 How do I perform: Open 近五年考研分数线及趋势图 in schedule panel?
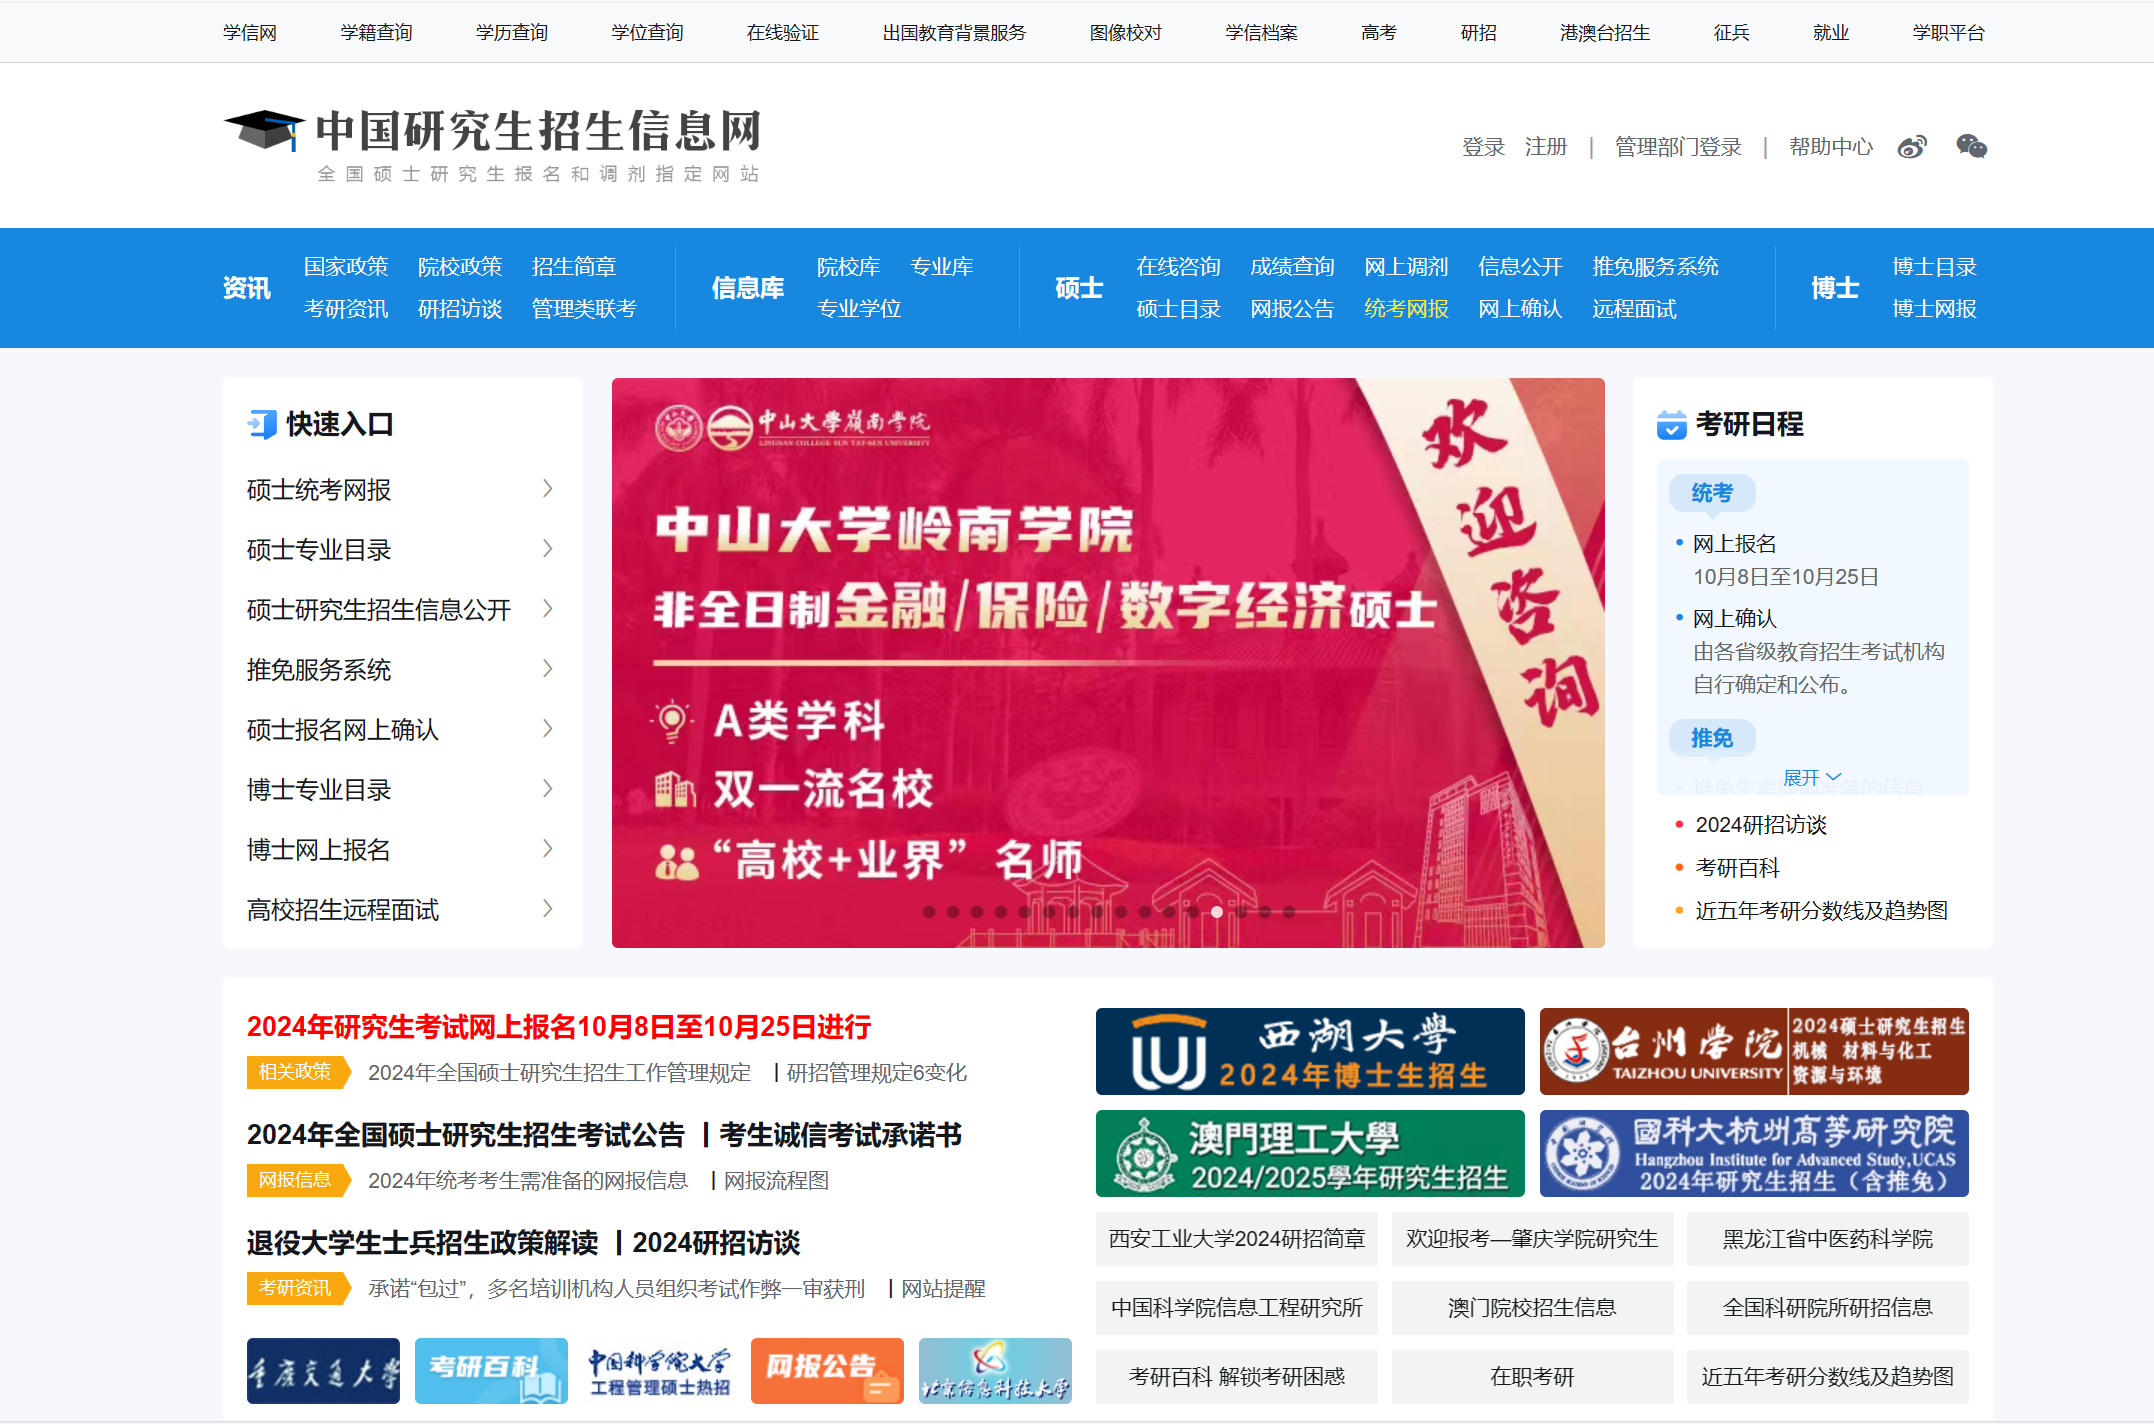(x=1822, y=911)
